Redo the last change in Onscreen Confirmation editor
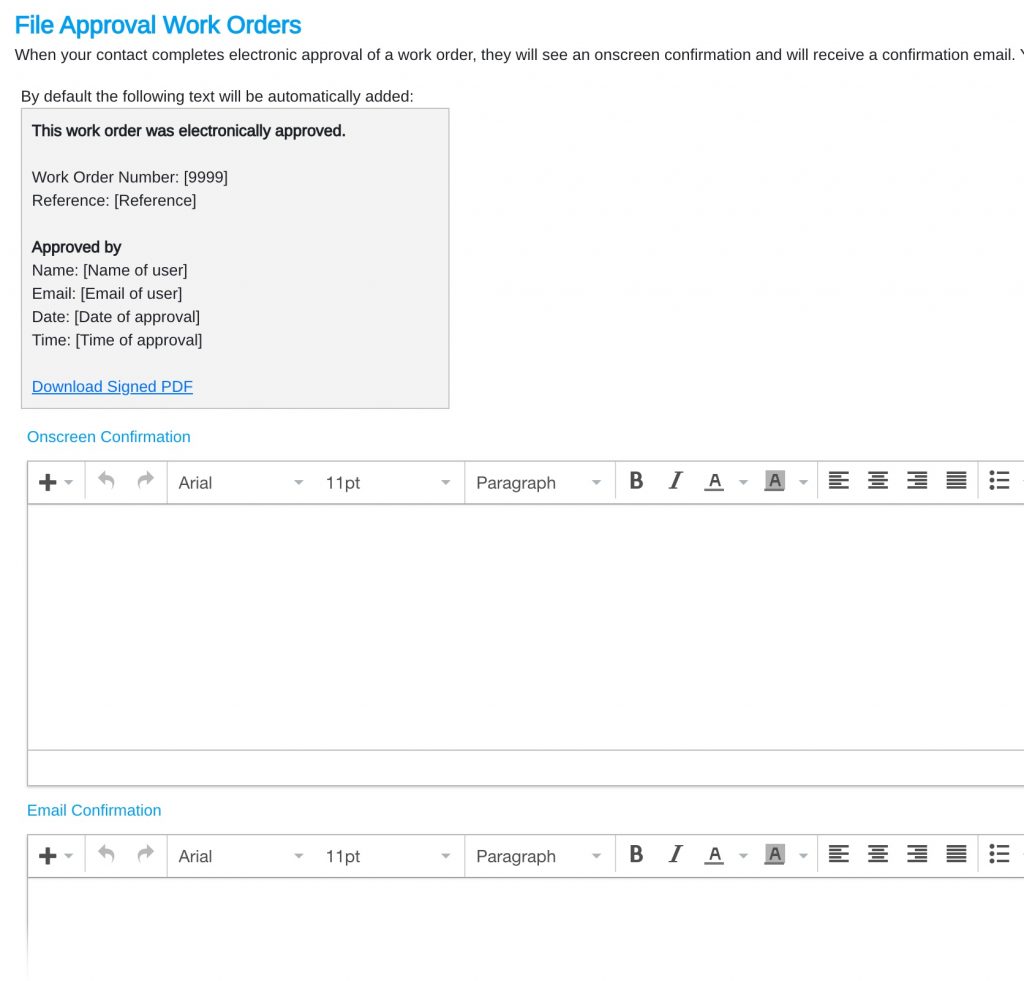This screenshot has height=981, width=1024. coord(143,481)
